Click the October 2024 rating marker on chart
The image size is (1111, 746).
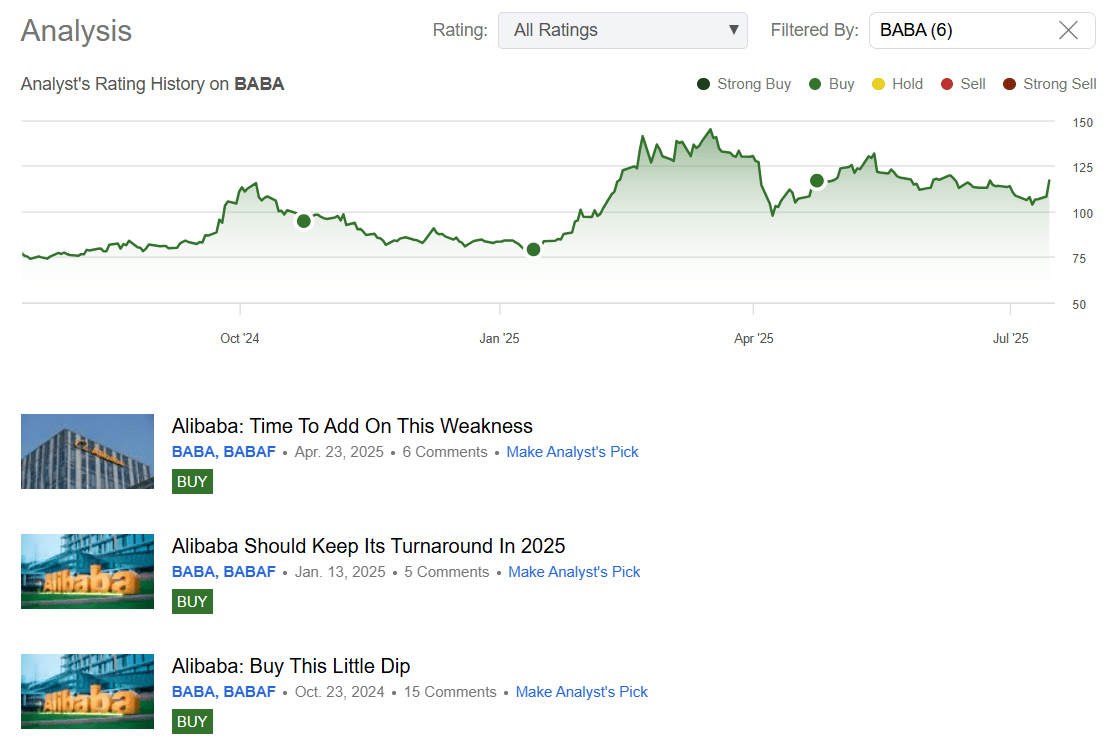pos(304,220)
